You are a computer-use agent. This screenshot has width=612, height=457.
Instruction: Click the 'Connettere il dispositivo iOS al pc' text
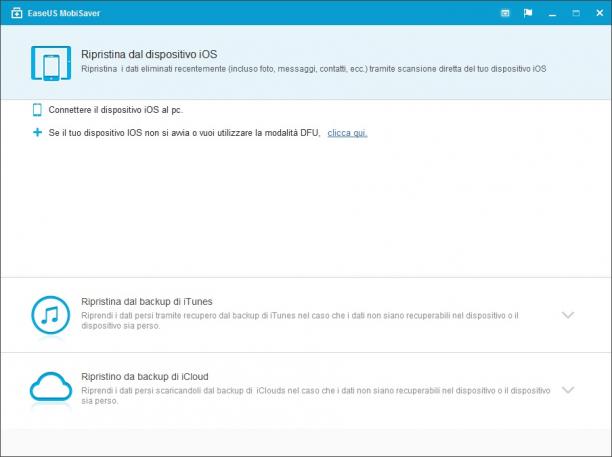point(116,110)
